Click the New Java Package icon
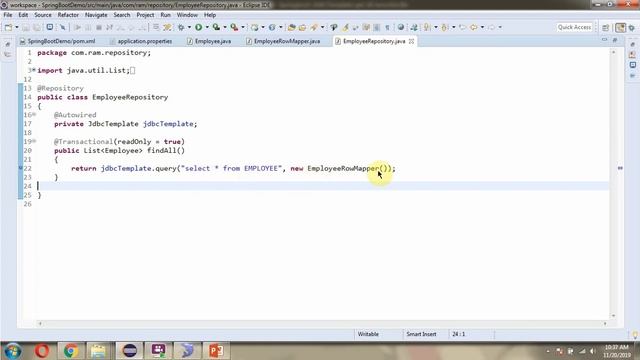The width and height of the screenshot is (640, 360). (255, 27)
